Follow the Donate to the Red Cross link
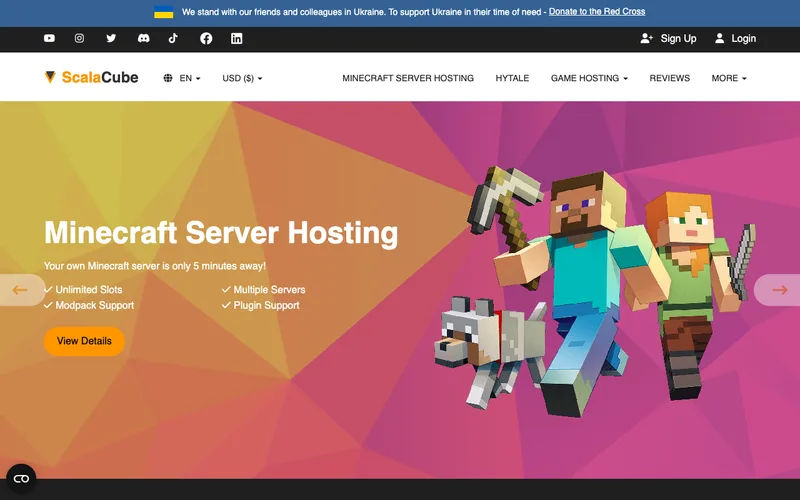 click(x=597, y=12)
